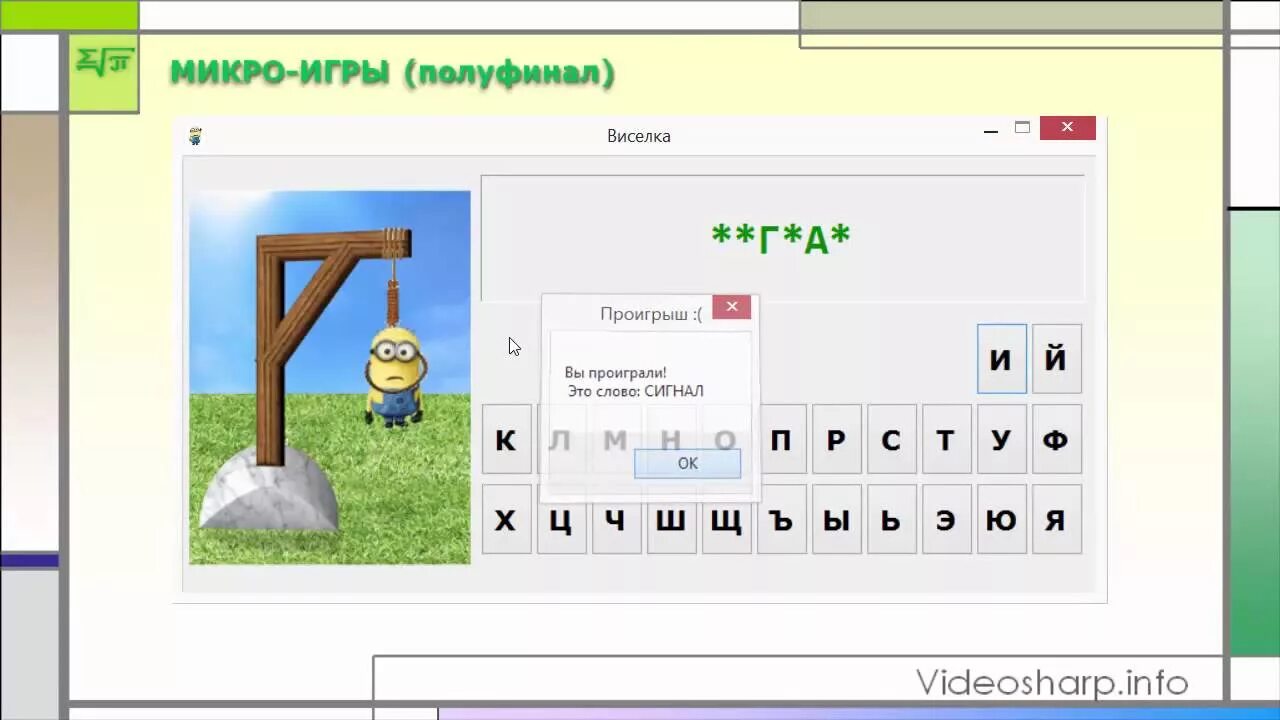The height and width of the screenshot is (720, 1280).
Task: Click the sigma-root logo icon
Action: [104, 63]
